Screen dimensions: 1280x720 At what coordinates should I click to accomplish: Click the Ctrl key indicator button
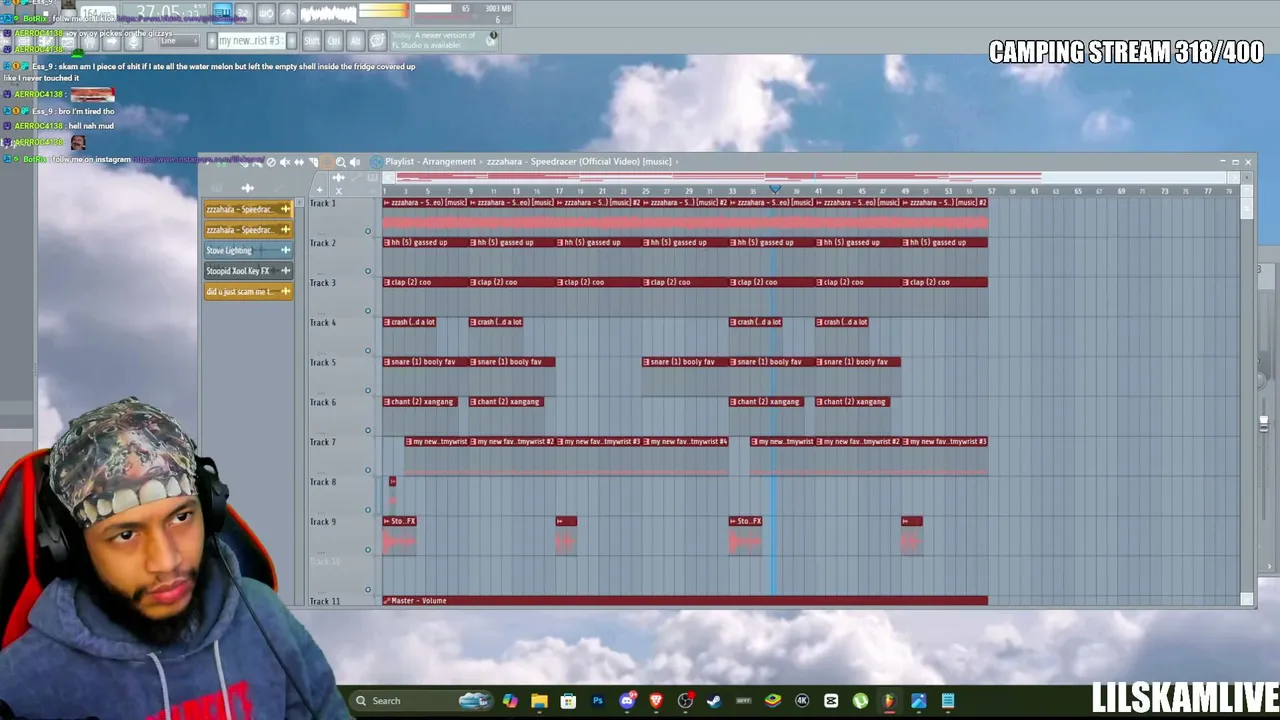[x=333, y=41]
